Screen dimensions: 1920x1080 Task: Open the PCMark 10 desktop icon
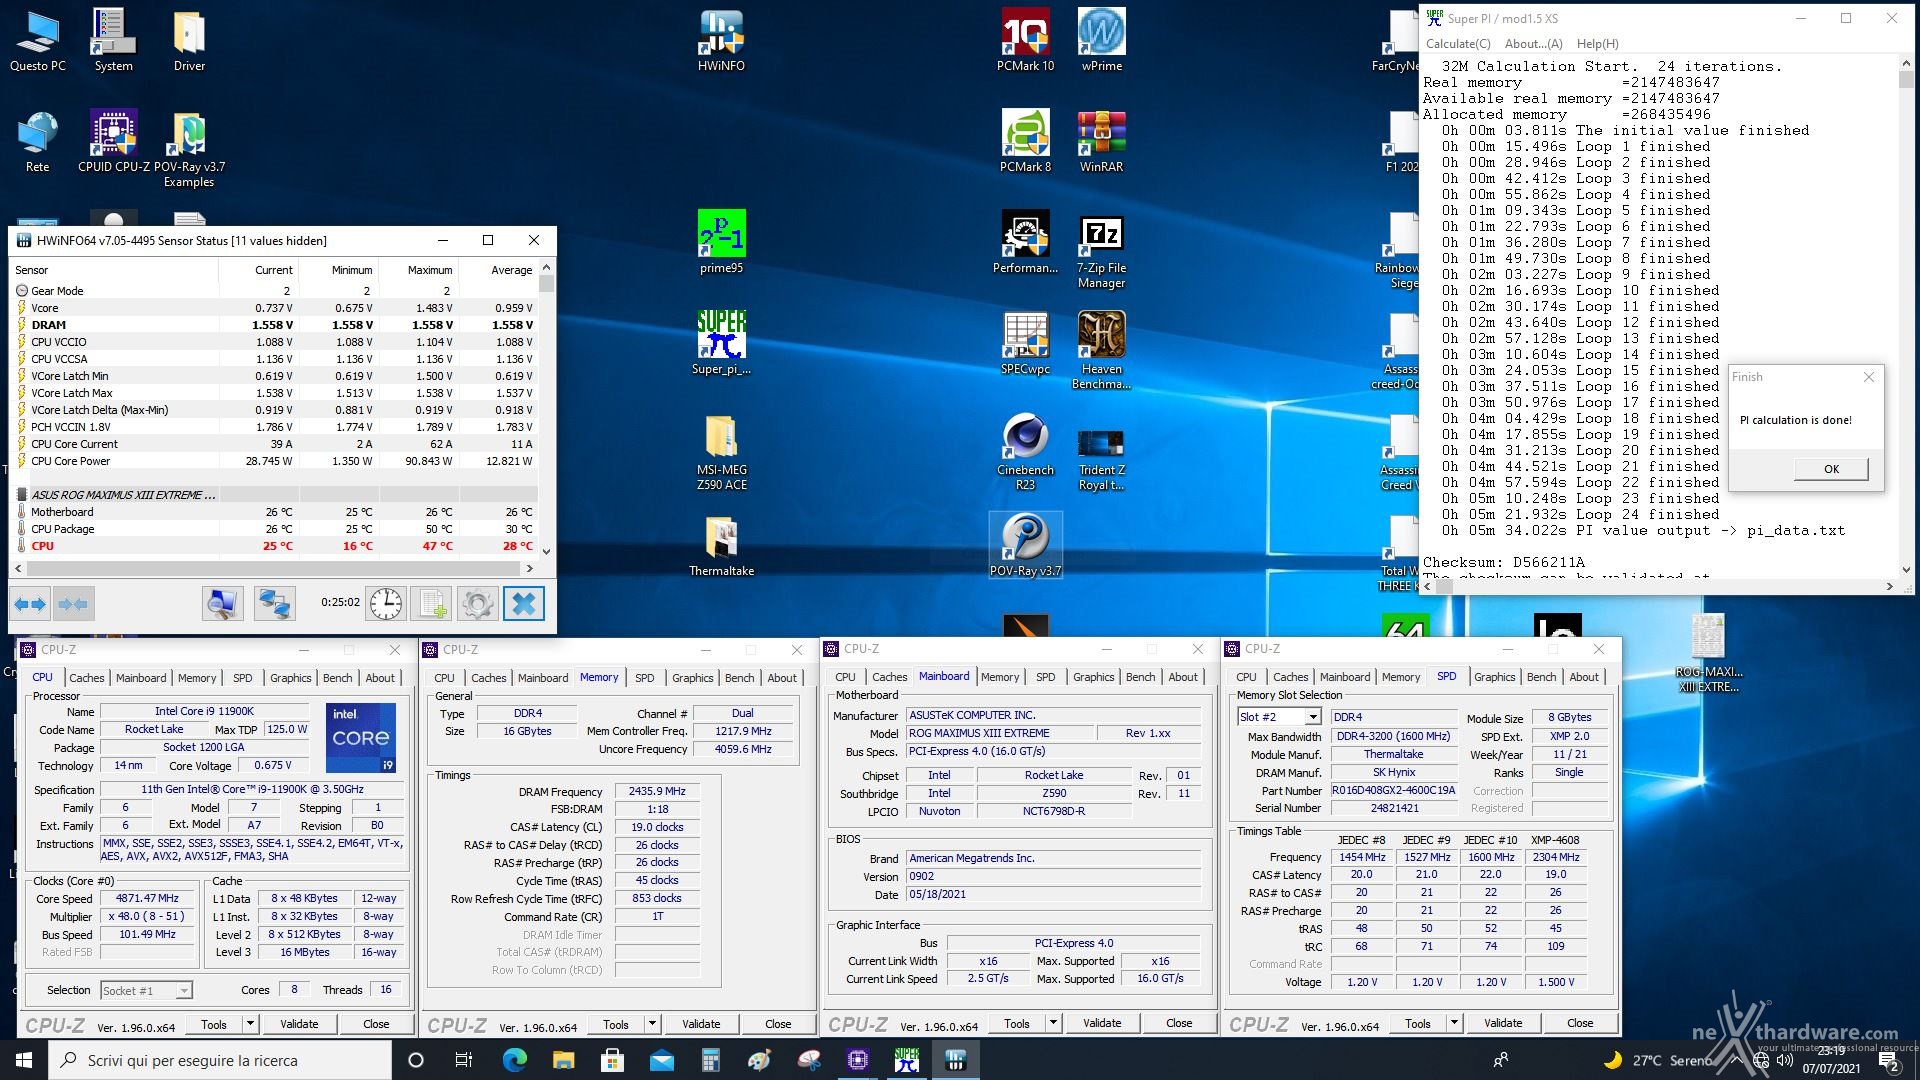click(1025, 41)
